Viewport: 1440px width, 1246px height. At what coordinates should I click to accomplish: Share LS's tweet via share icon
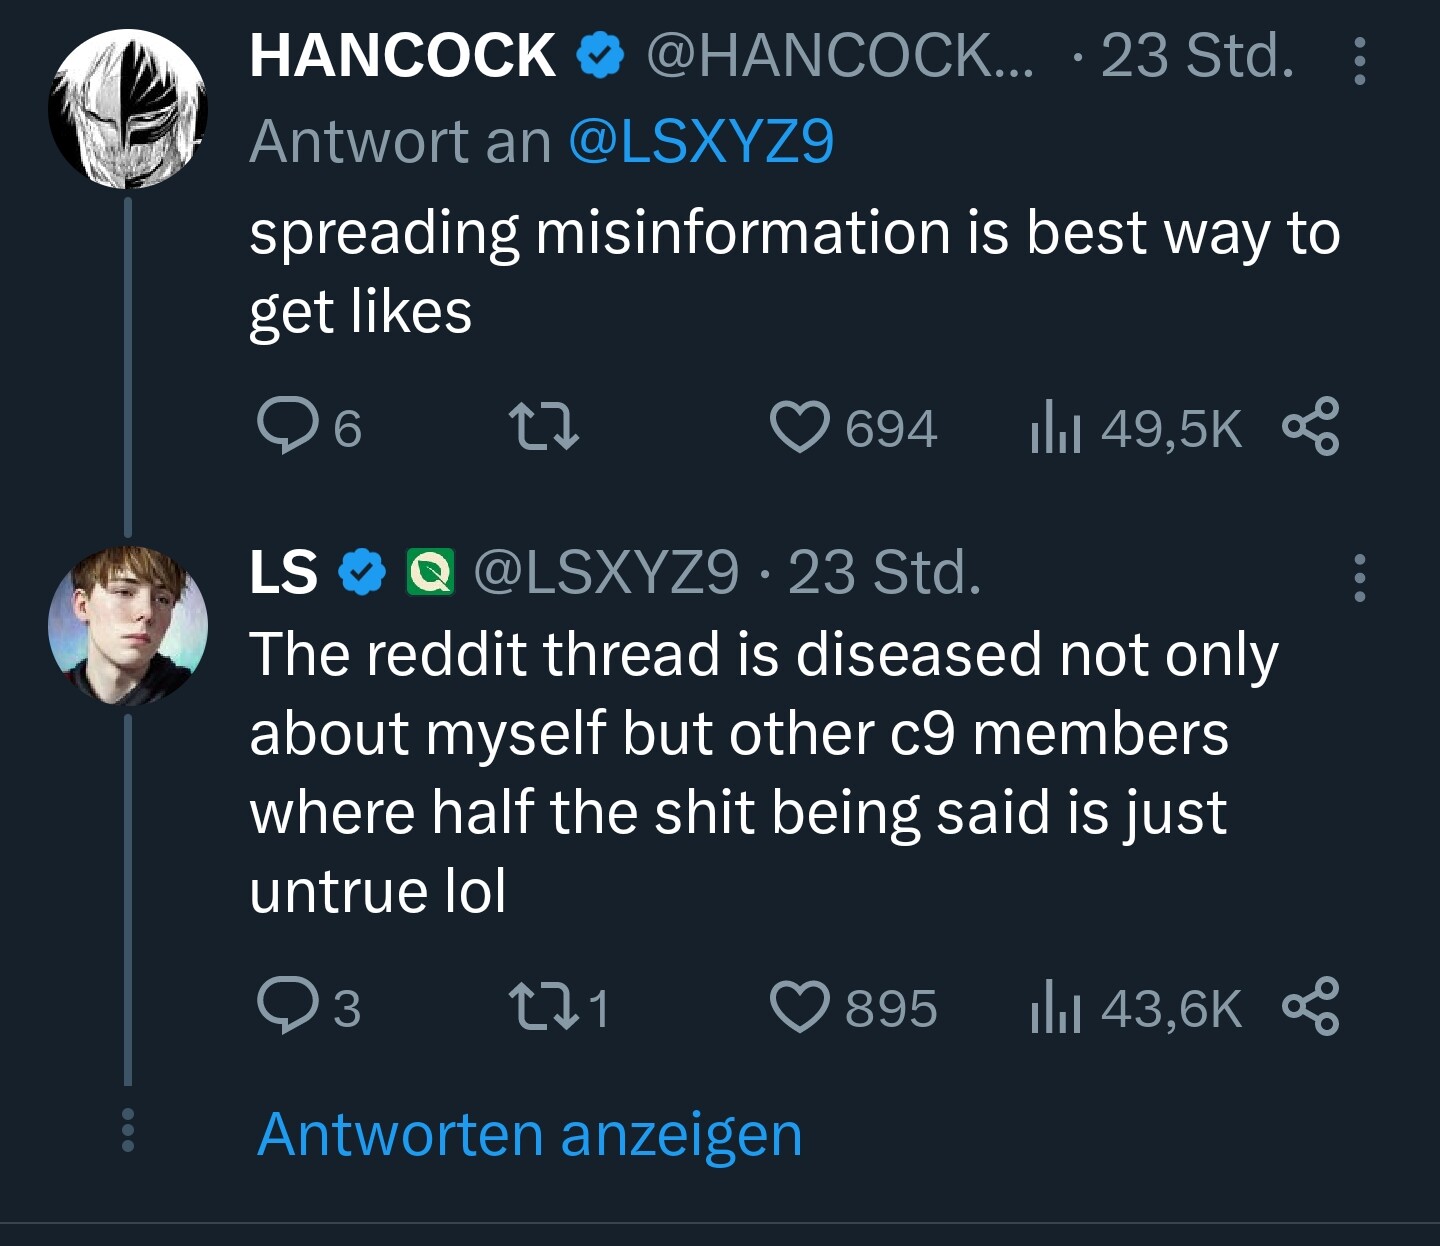1311,1007
